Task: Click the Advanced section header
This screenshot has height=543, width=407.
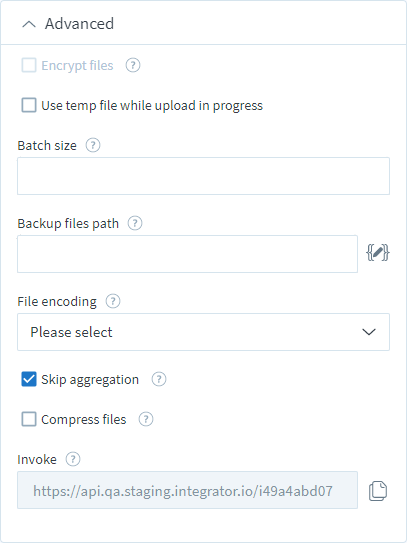Action: tap(203, 23)
